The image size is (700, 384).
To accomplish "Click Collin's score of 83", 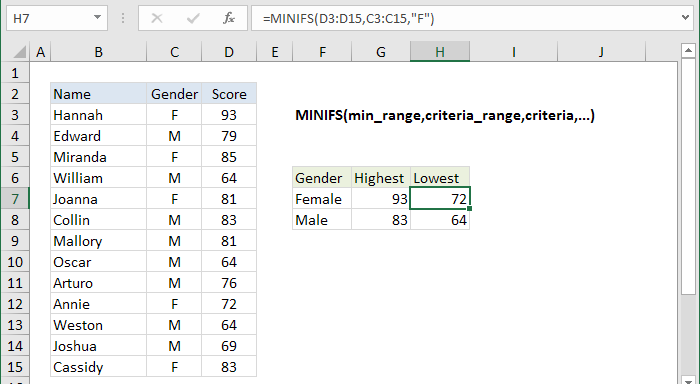I will coord(229,220).
